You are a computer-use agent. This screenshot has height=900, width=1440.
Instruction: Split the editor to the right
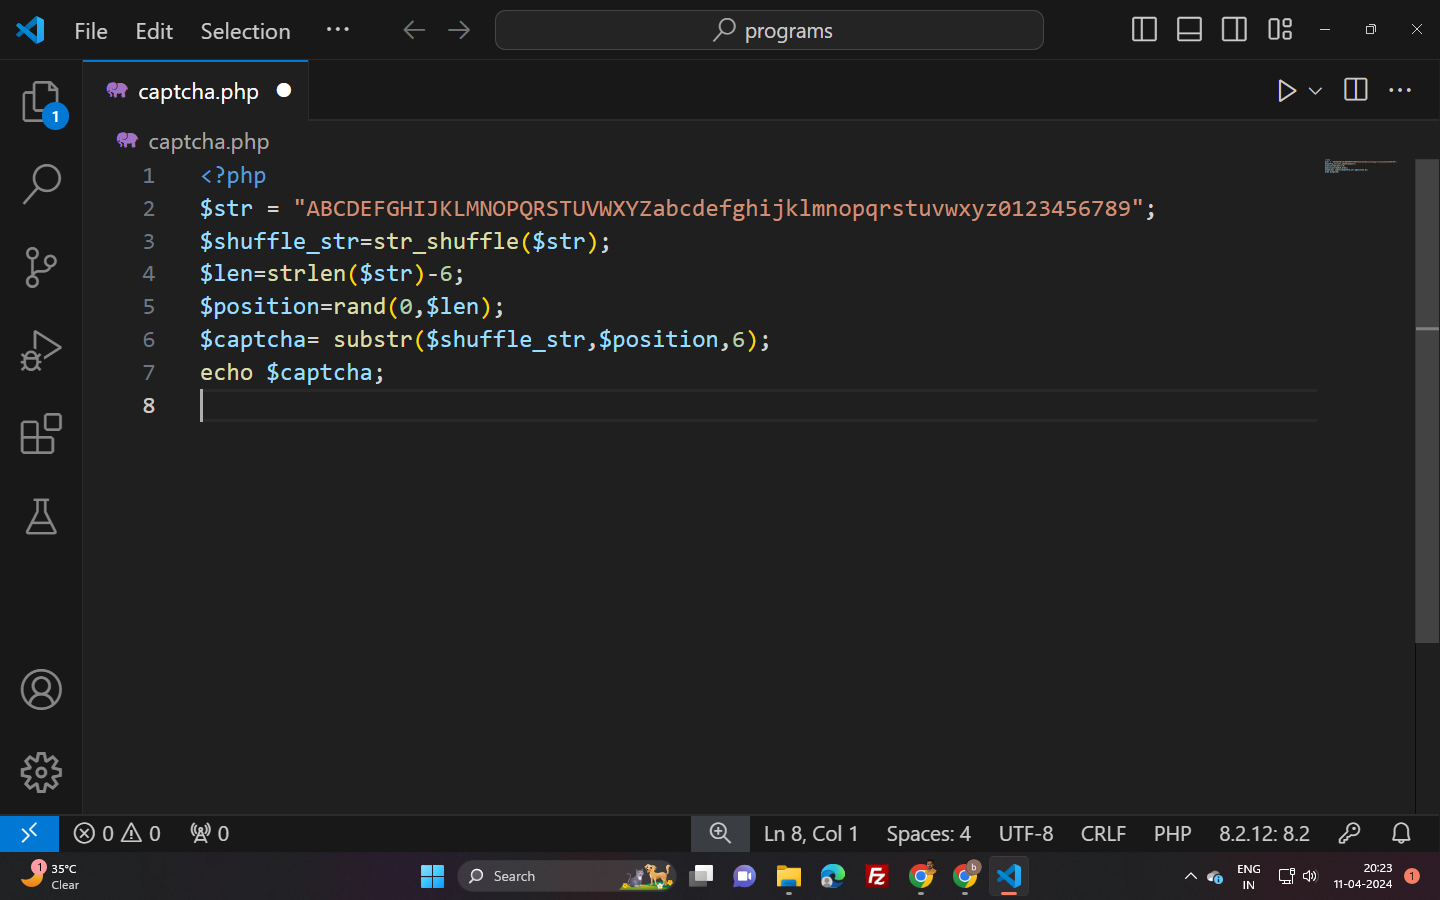1356,90
